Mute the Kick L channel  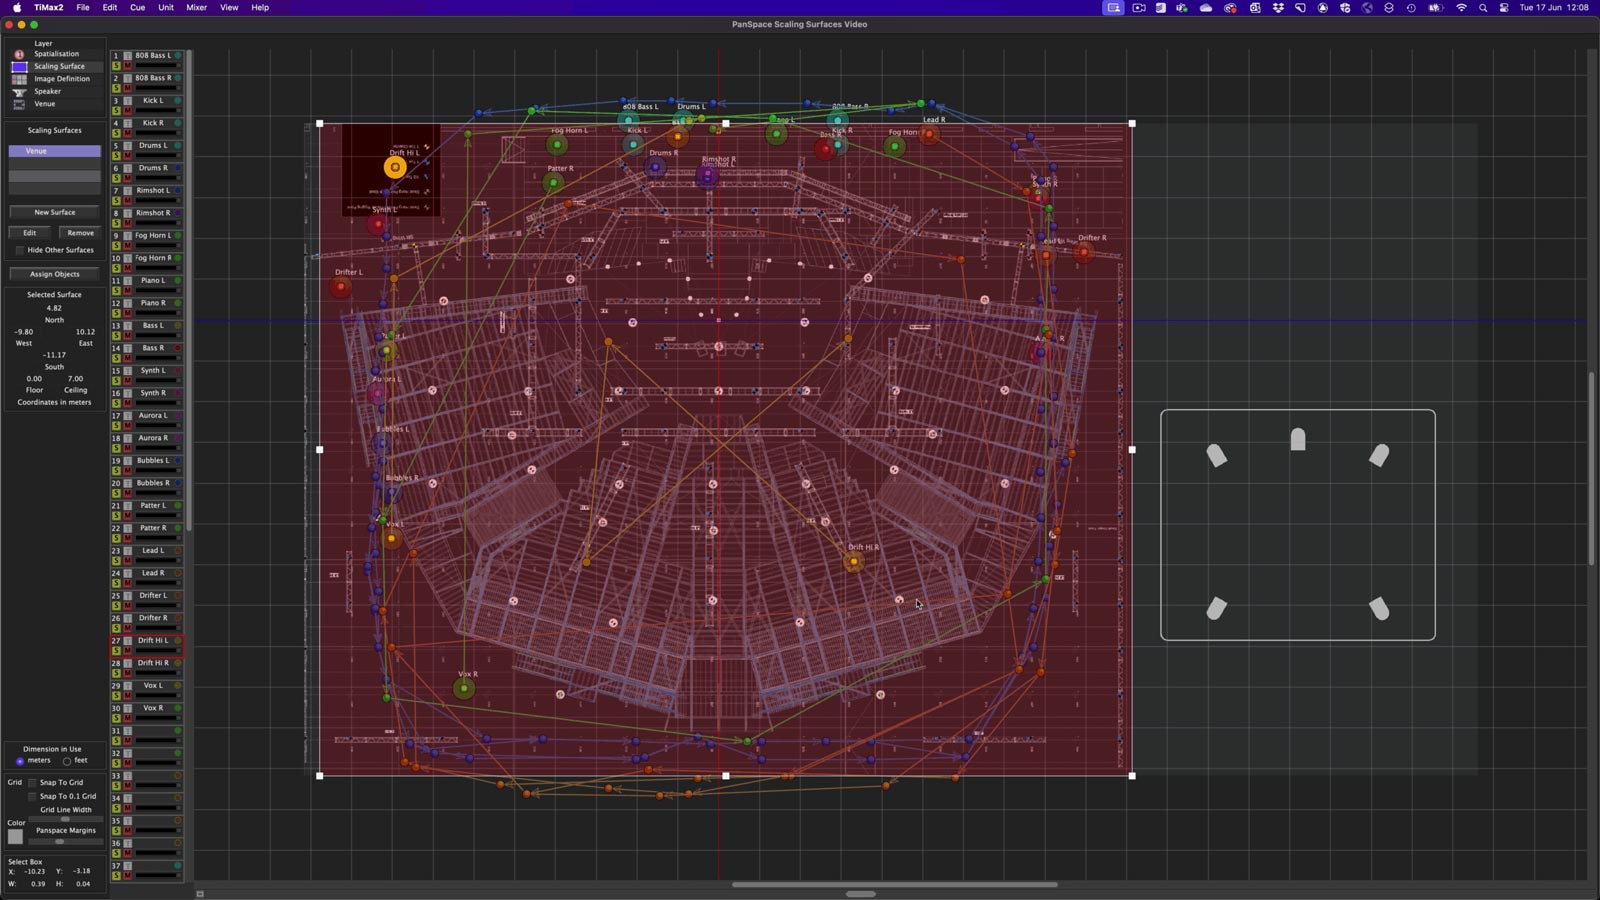tap(127, 111)
